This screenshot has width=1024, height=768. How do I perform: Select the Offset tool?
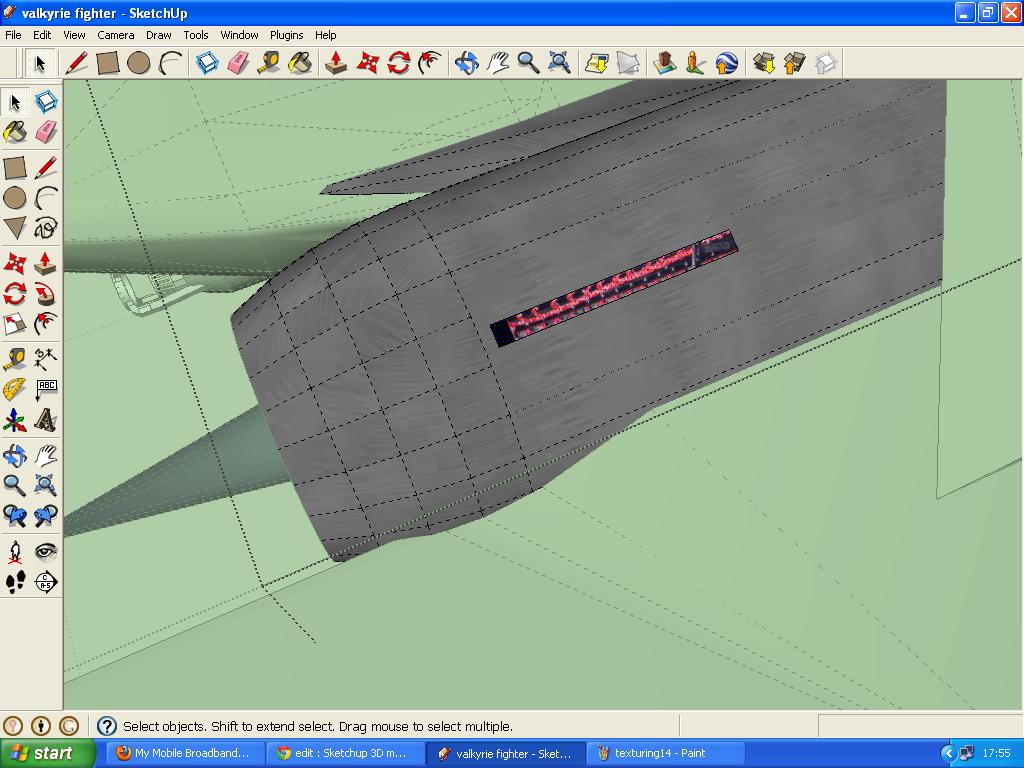(x=44, y=325)
